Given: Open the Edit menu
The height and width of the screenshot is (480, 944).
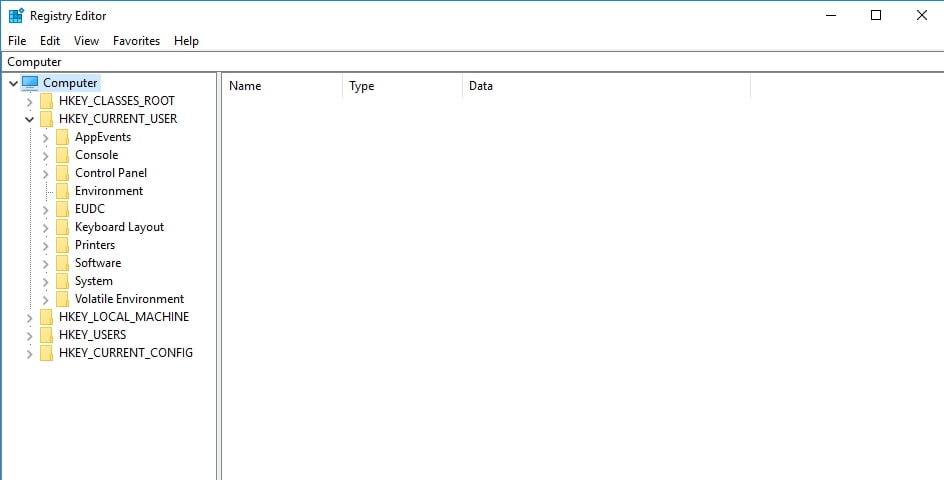Looking at the screenshot, I should [x=50, y=41].
